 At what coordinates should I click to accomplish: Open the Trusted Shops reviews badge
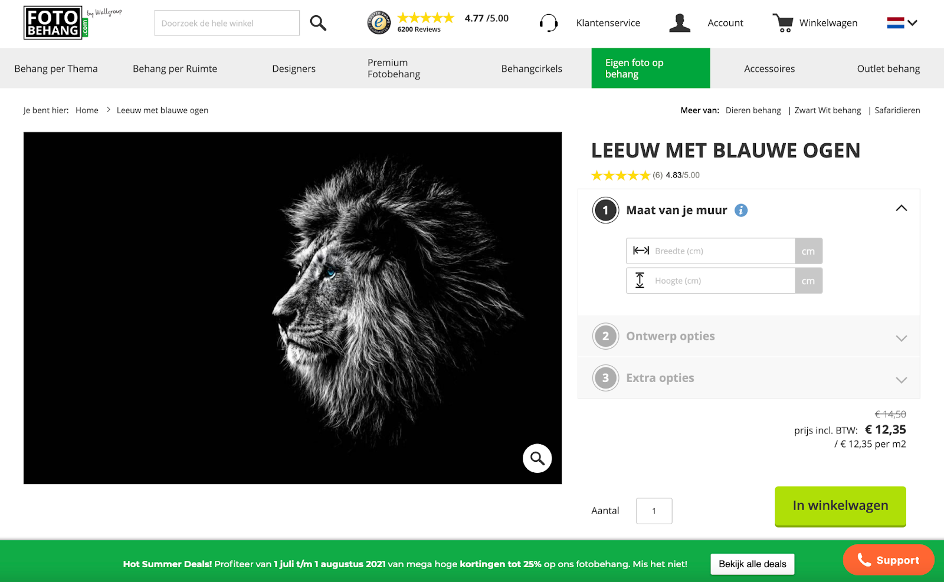(x=379, y=22)
